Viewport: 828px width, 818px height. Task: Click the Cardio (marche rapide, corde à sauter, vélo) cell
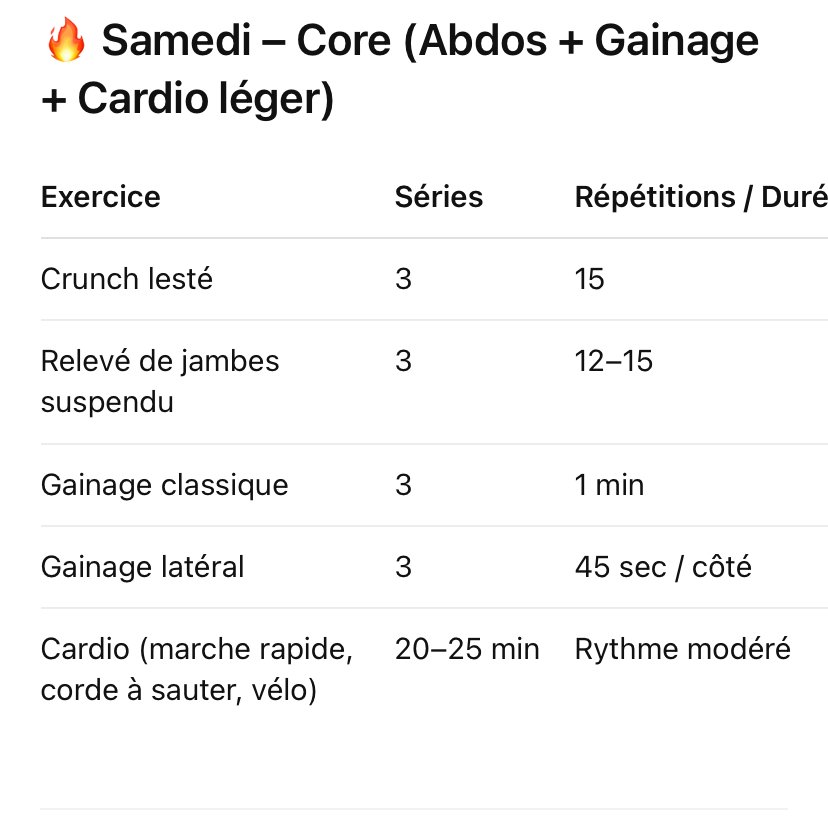[x=197, y=669]
